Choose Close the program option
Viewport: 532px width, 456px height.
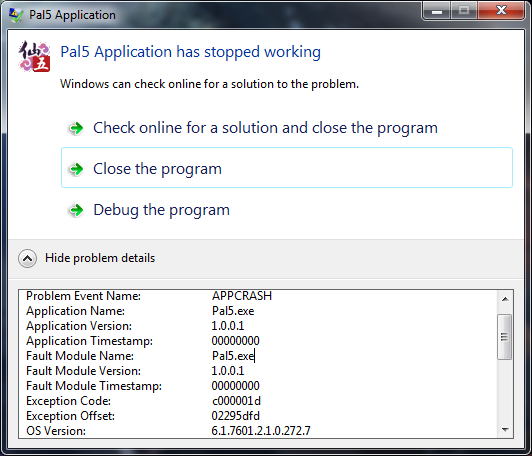287,168
